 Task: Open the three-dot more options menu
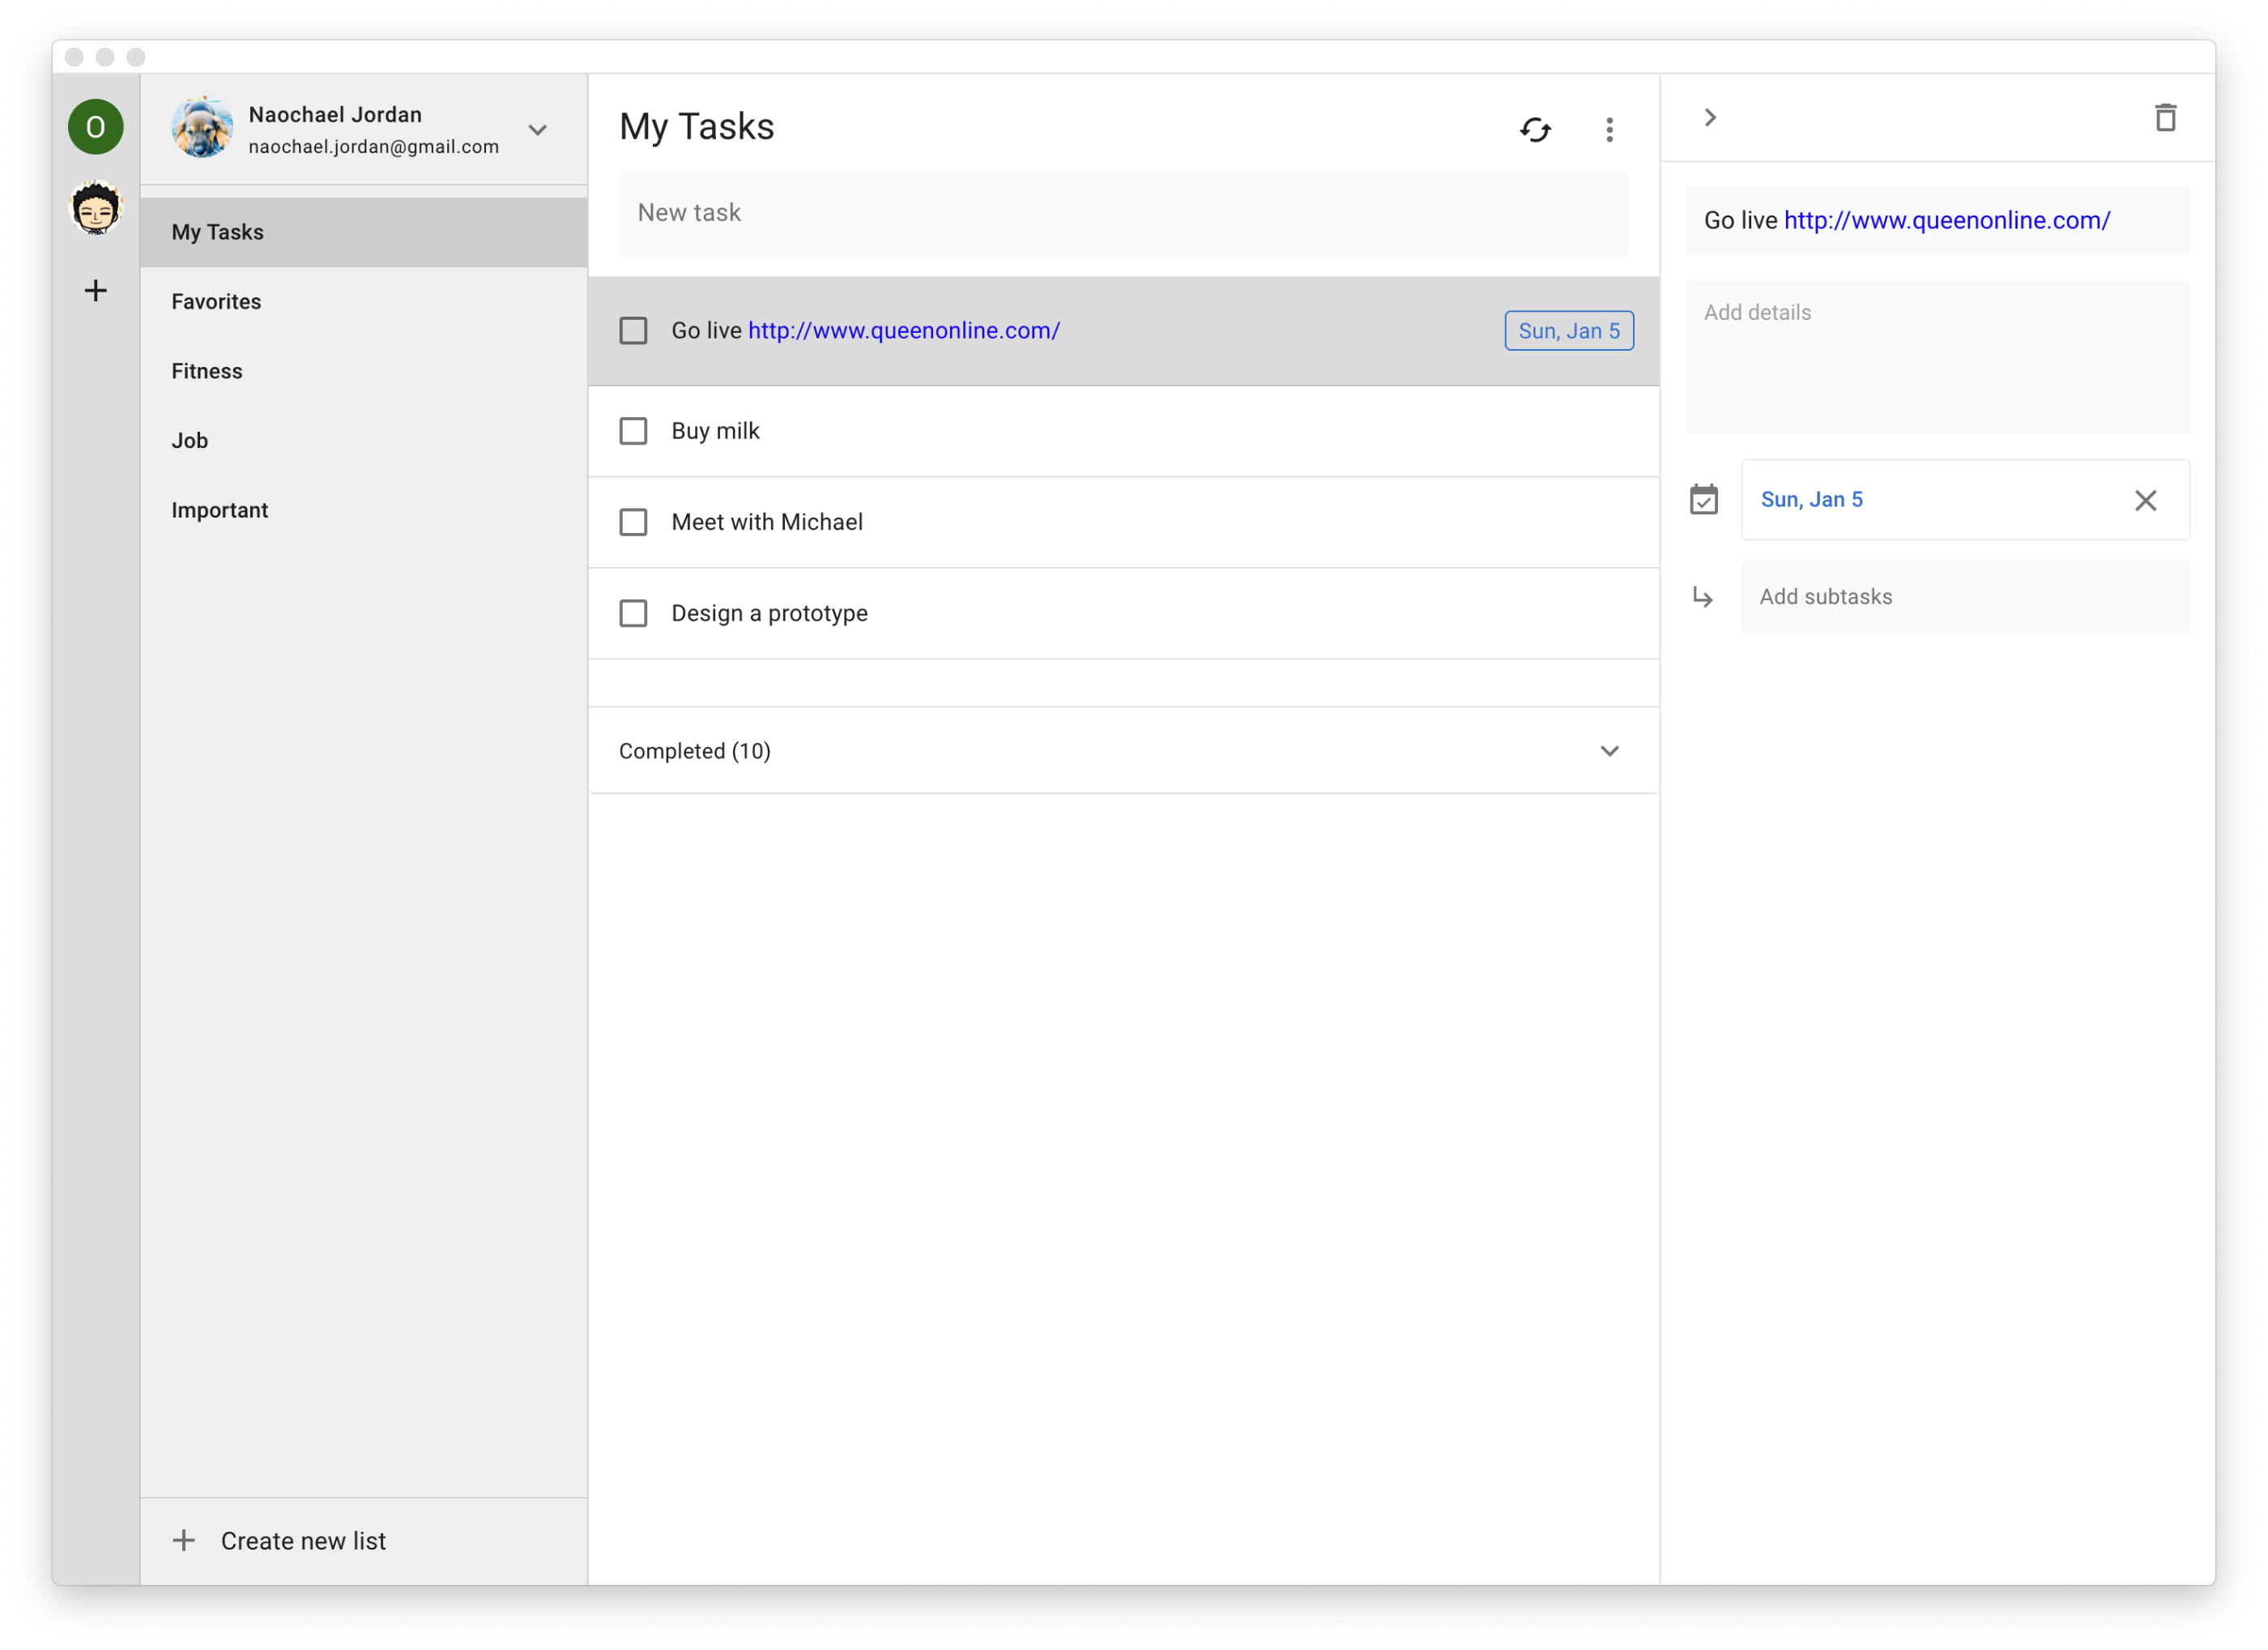tap(1609, 129)
